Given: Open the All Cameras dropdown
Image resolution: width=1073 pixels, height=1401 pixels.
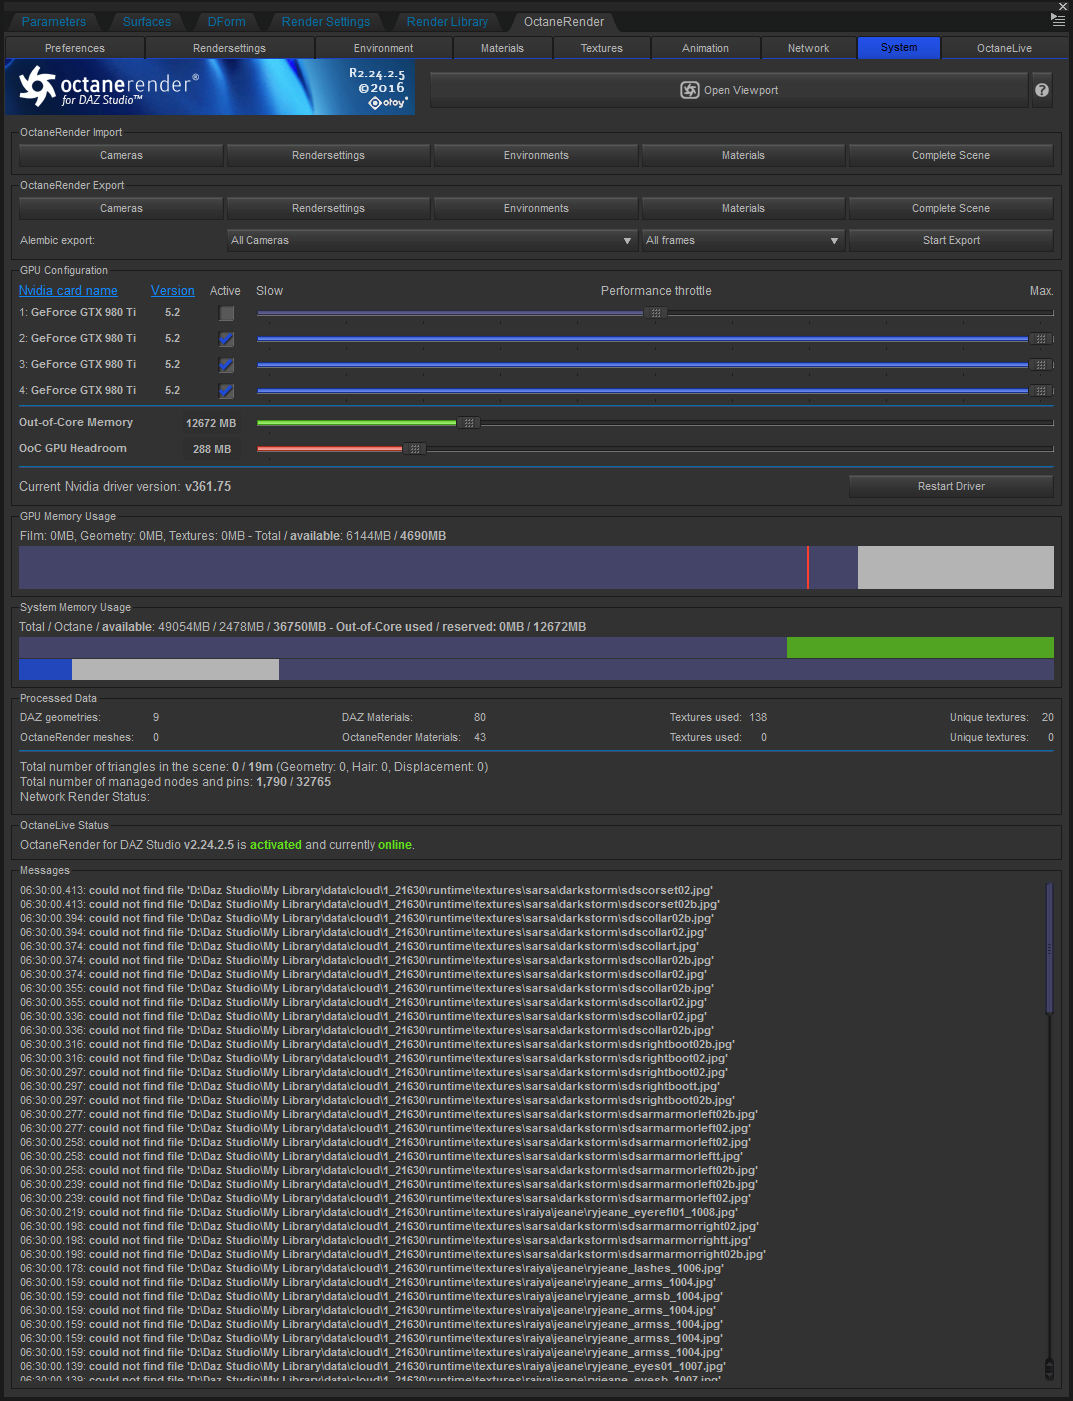Looking at the screenshot, I should tap(432, 241).
